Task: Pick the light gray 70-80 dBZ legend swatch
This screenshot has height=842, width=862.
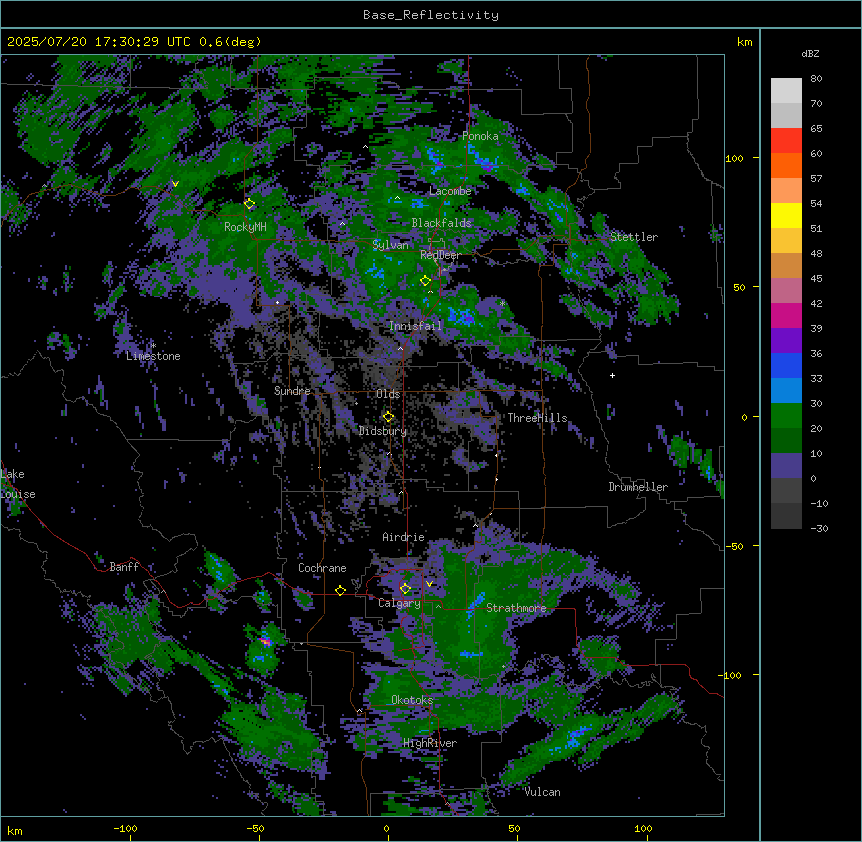Action: [x=786, y=91]
